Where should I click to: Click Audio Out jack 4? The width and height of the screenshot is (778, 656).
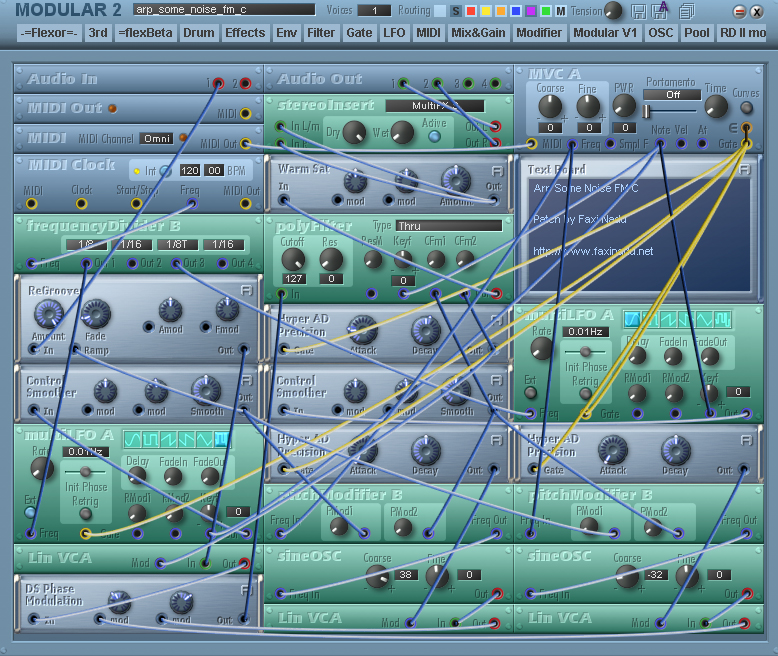495,83
